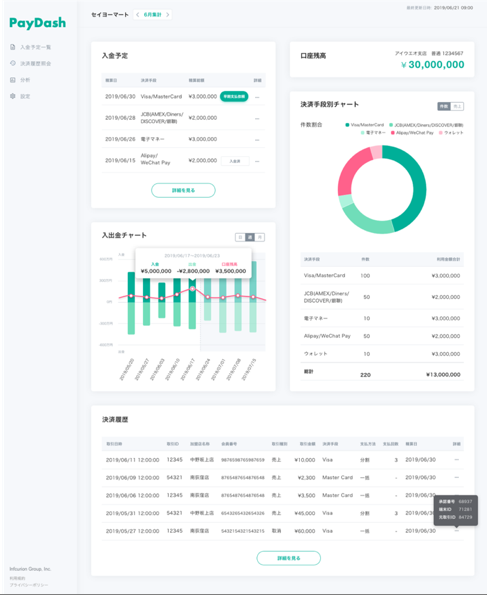
Task: Click 詳細を見る under payment history
Action: pos(288,558)
